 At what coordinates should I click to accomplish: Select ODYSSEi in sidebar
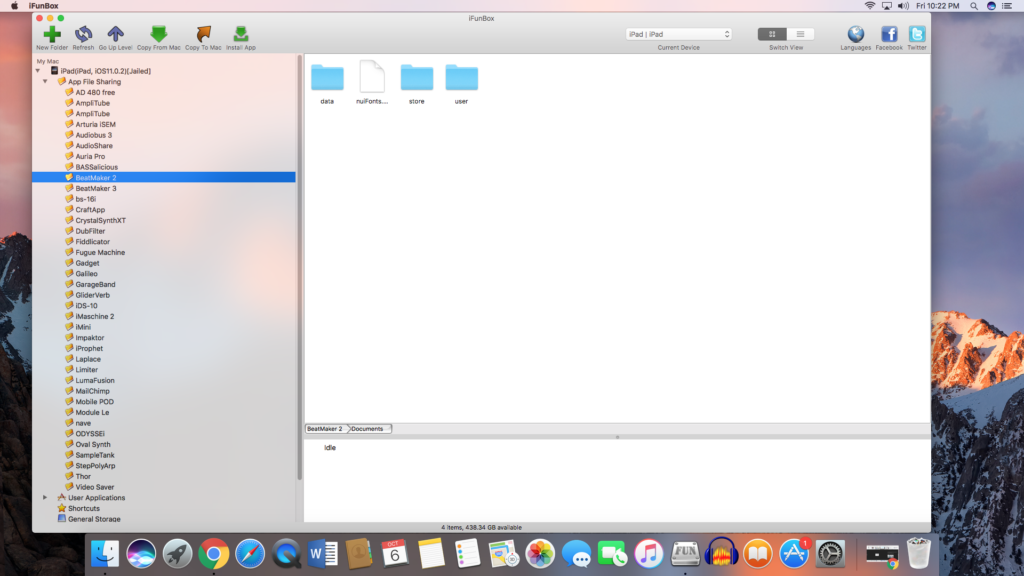89,434
